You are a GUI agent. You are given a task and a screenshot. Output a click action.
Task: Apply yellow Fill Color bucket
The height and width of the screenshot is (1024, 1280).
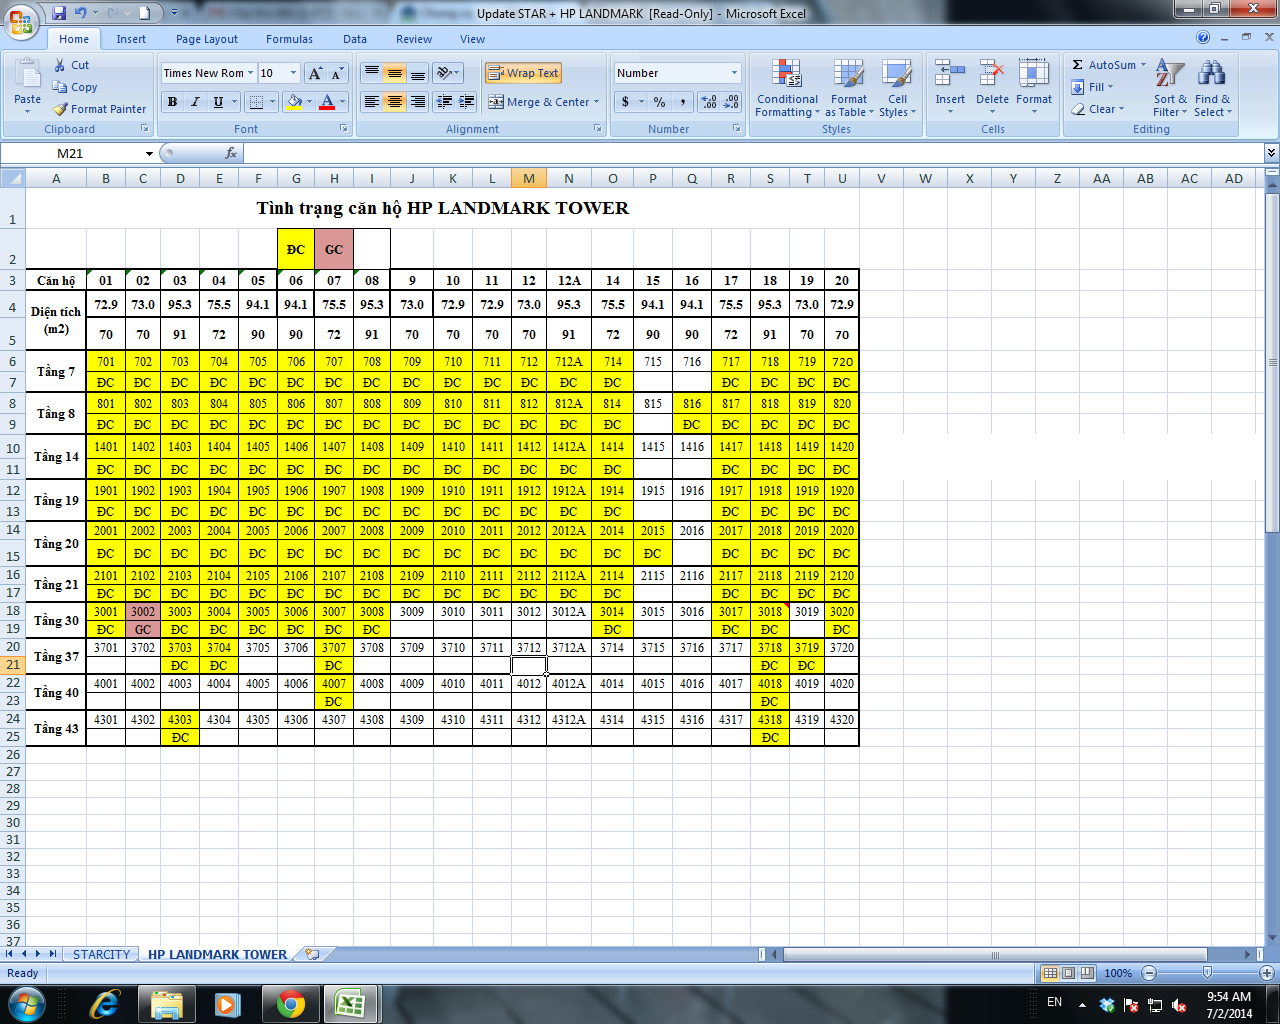click(294, 102)
